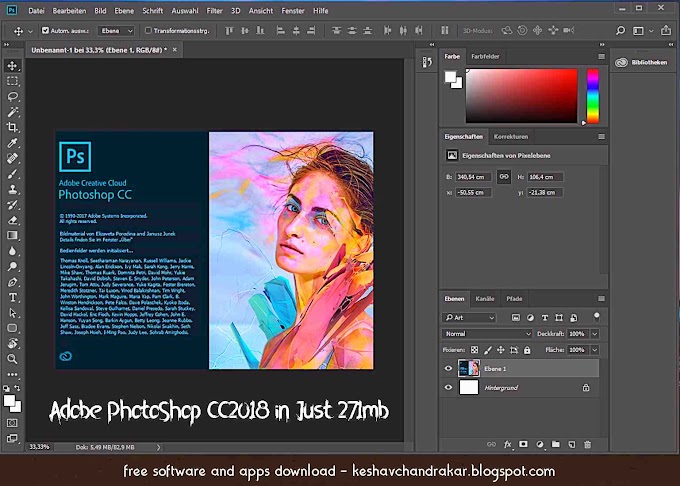Select the Zoom tool

12,359
